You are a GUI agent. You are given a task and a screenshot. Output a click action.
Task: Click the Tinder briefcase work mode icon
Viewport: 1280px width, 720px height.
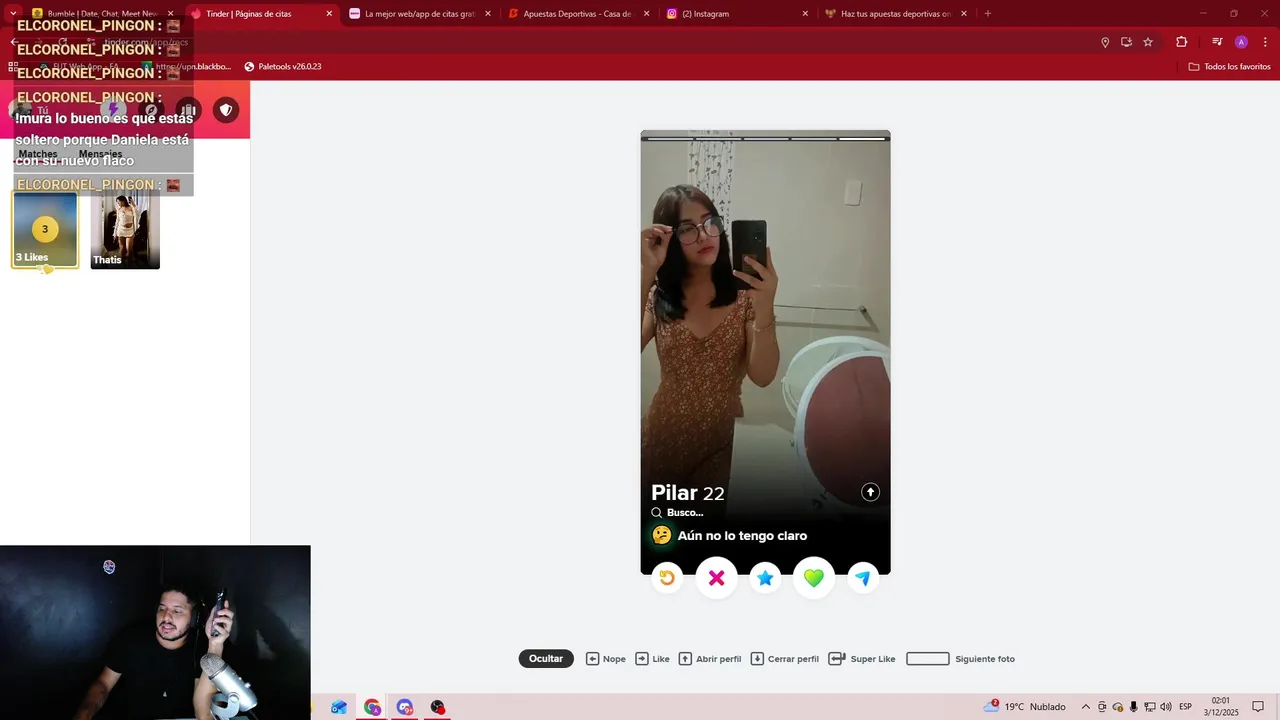click(x=188, y=110)
